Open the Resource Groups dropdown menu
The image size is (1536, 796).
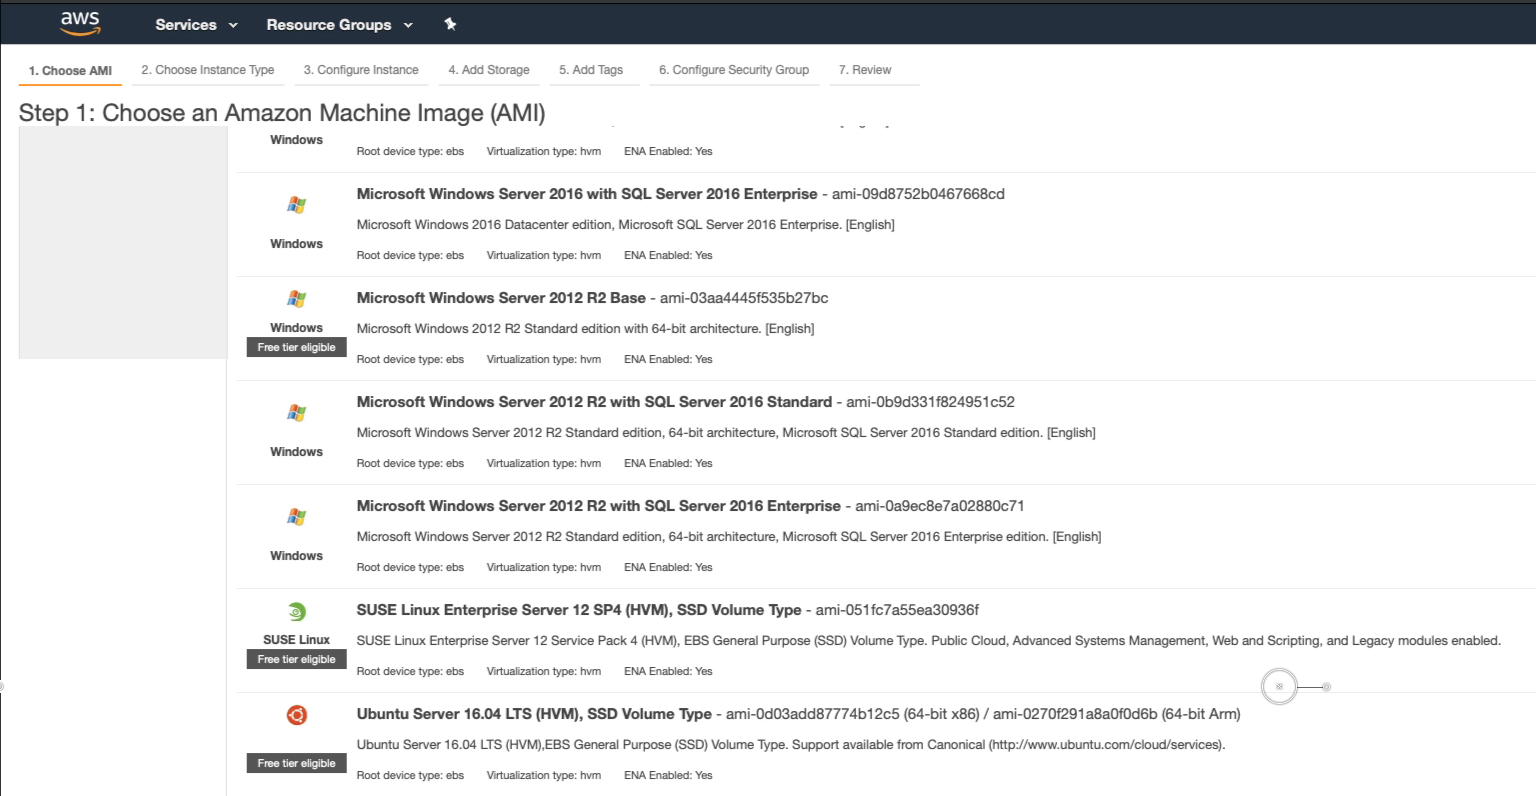(x=339, y=24)
